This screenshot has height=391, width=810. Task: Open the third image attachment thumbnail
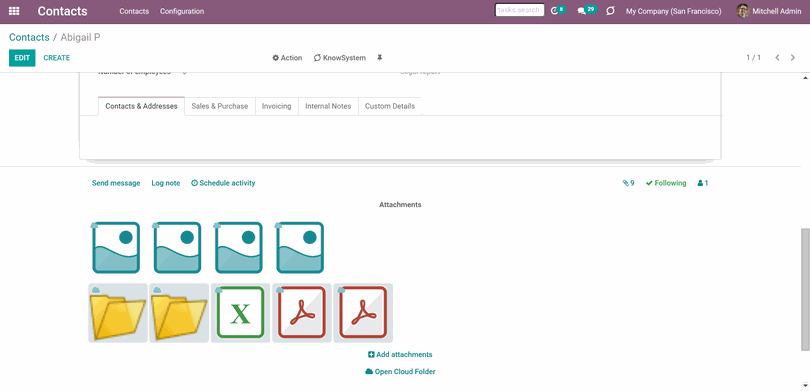click(239, 247)
